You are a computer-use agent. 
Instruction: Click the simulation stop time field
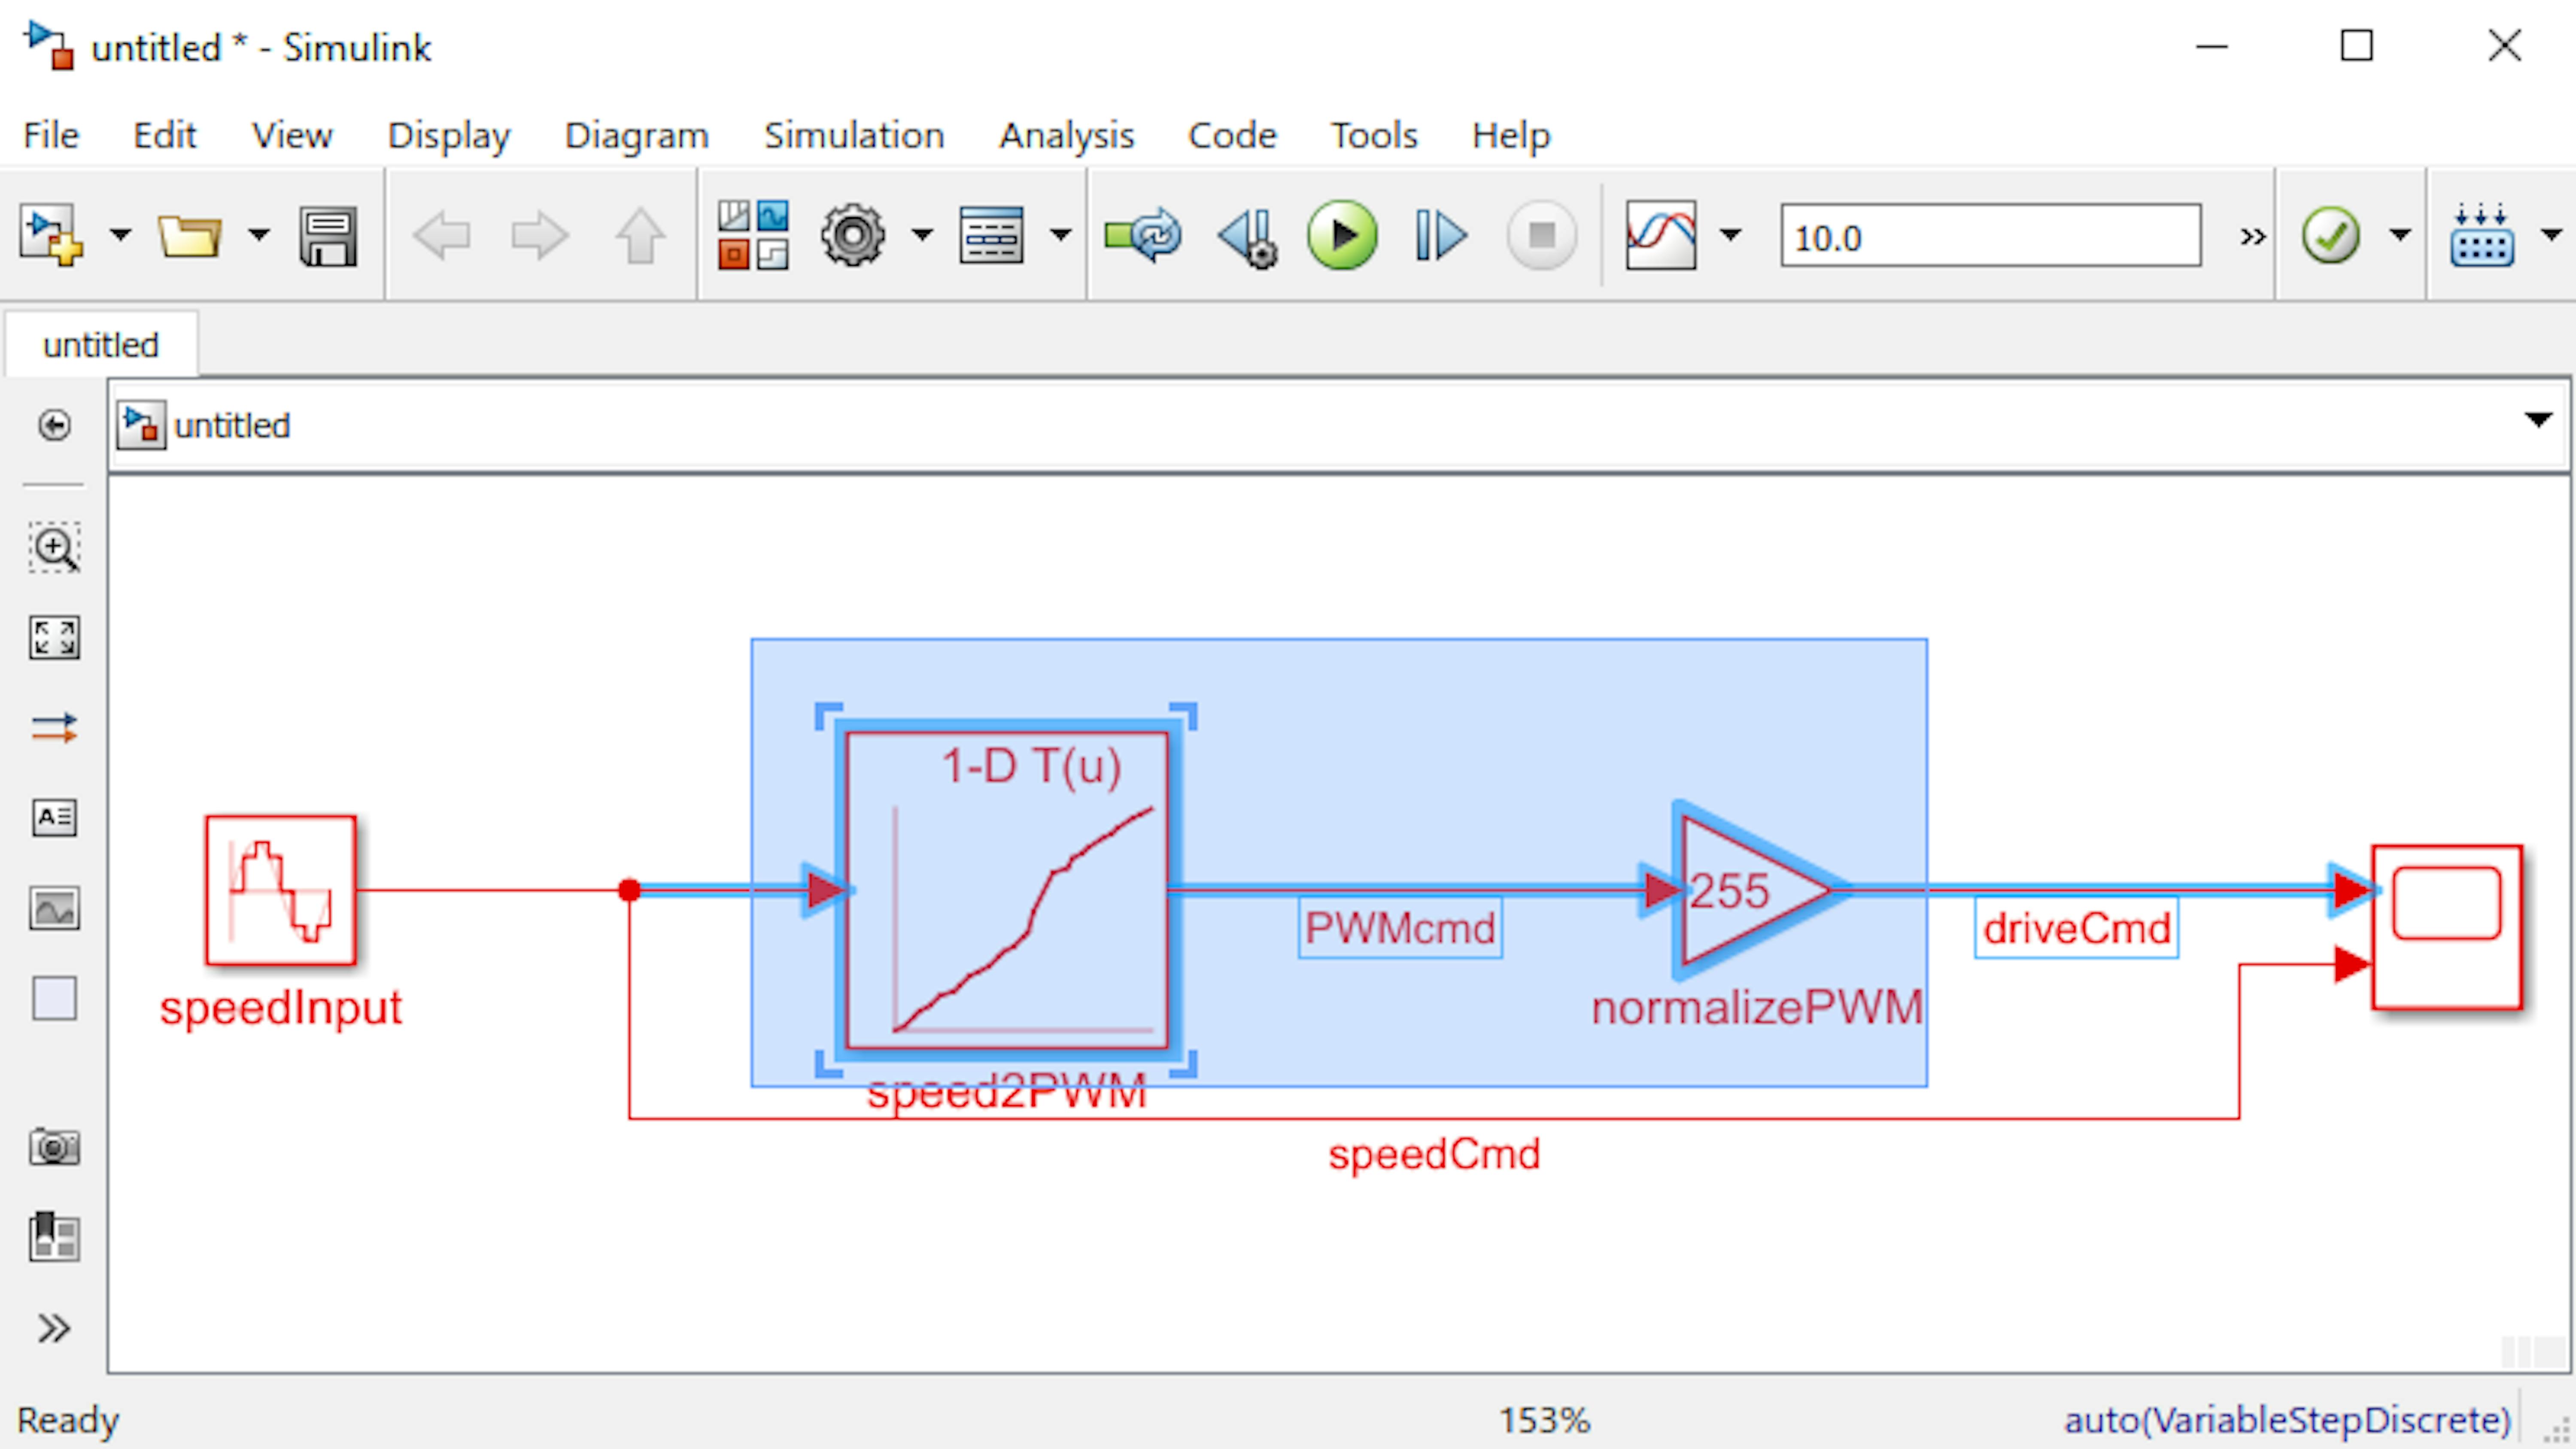[x=1990, y=236]
